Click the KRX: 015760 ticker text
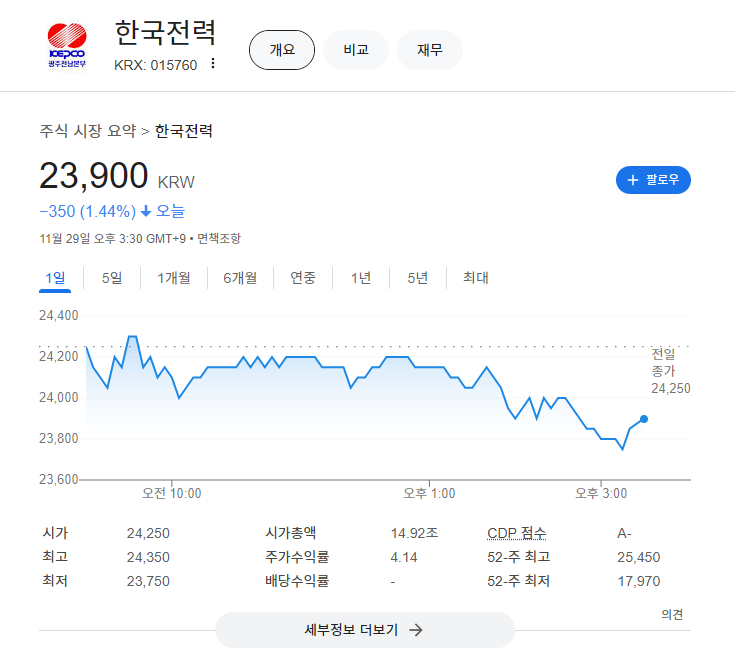The height and width of the screenshot is (651, 735). (x=156, y=65)
